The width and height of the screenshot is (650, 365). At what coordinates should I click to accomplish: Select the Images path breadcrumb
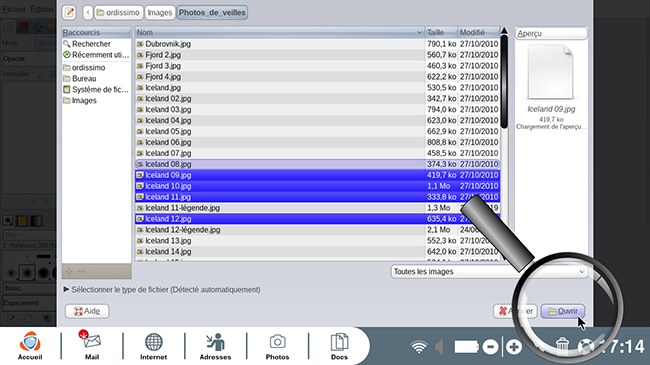pyautogui.click(x=160, y=12)
